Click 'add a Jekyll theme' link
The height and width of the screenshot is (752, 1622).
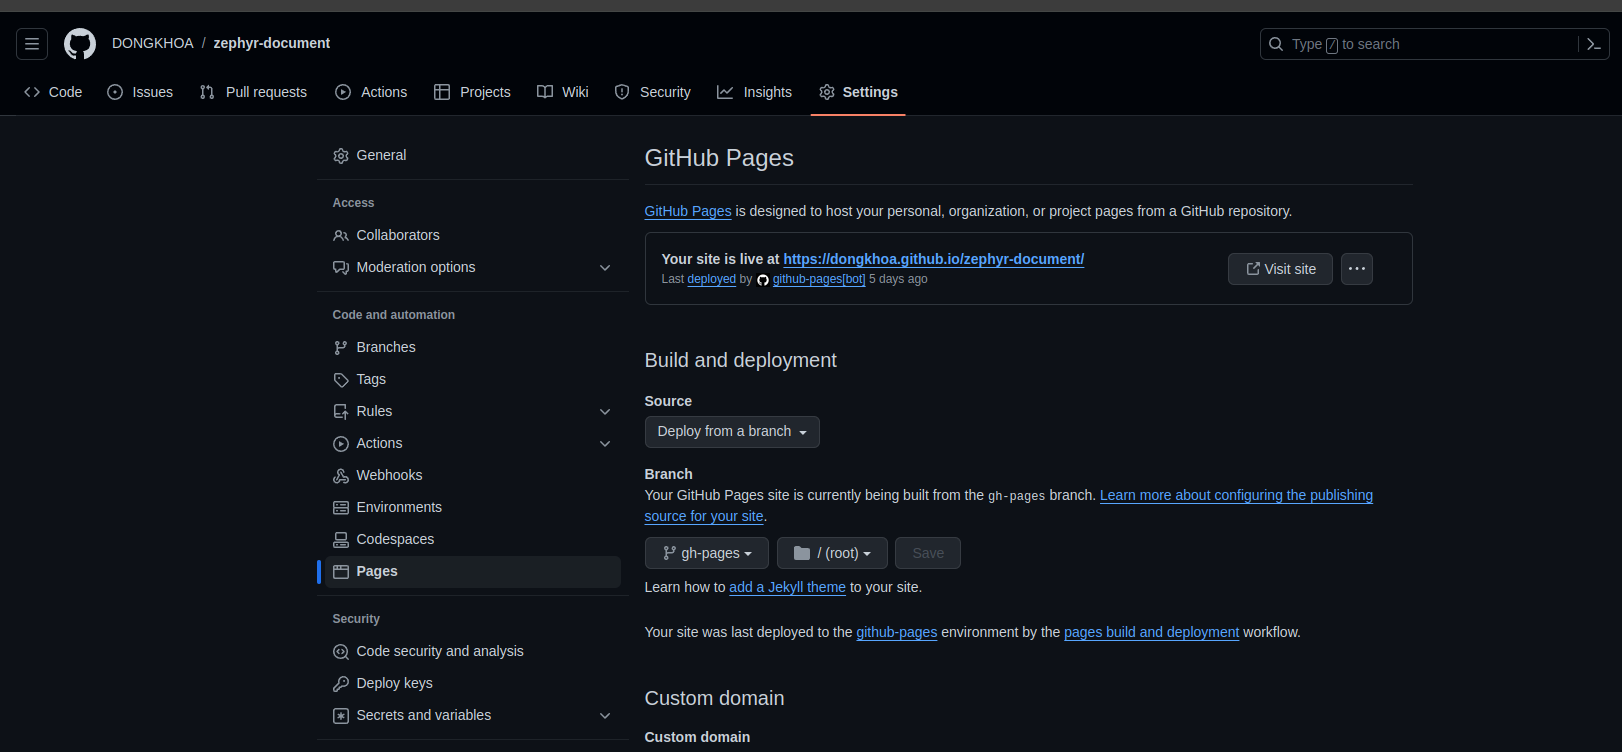pos(788,587)
